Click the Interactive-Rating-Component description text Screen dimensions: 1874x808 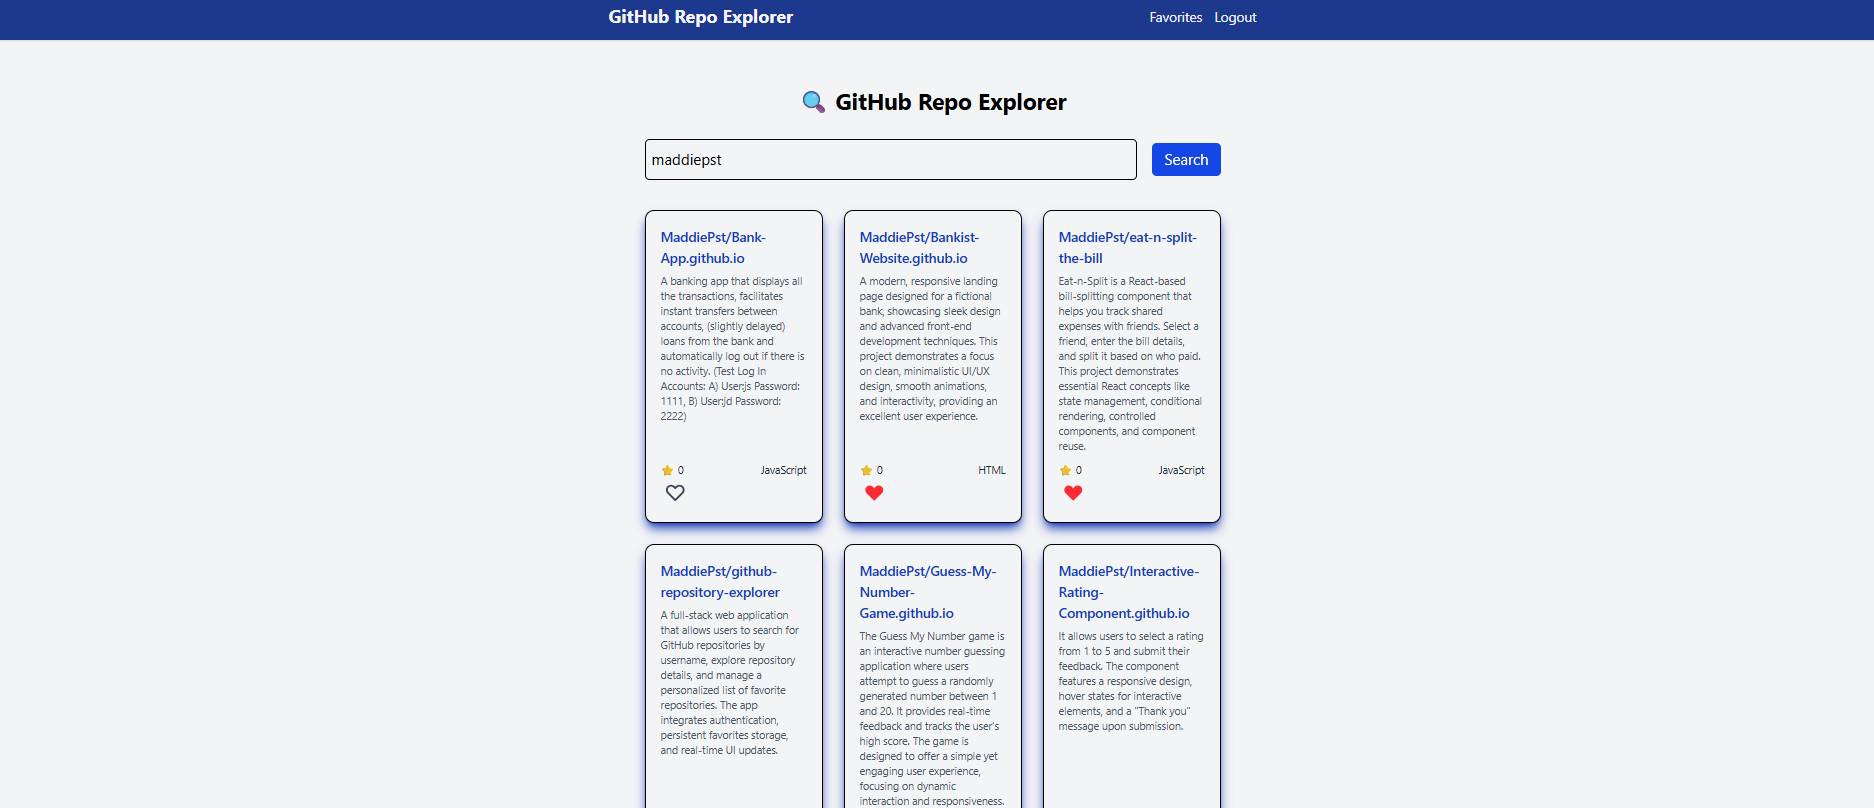click(x=1131, y=681)
